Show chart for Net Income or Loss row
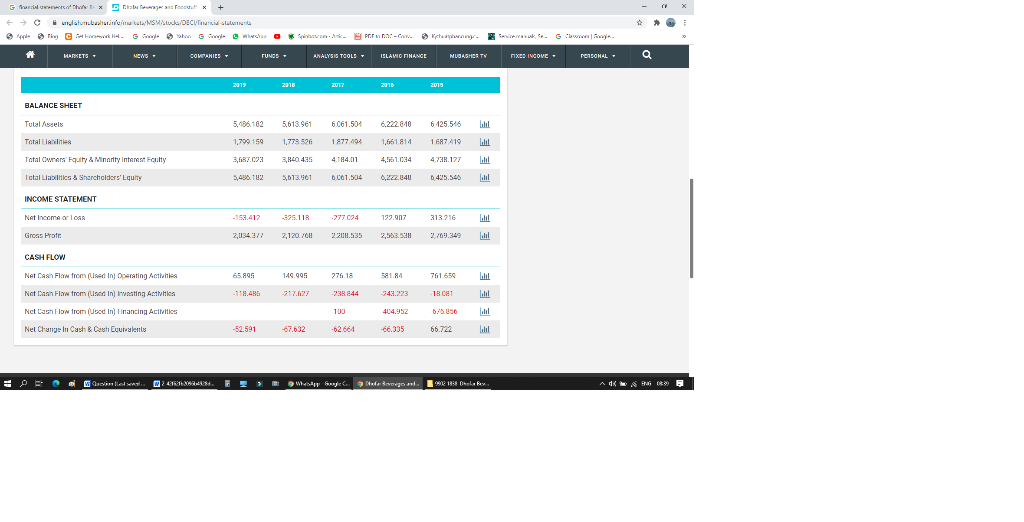The height and width of the screenshot is (522, 1024). (485, 218)
